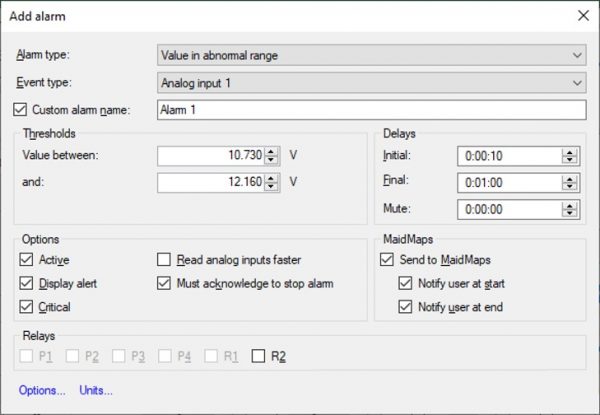The width and height of the screenshot is (600, 415).
Task: Toggle the Active checkbox
Action: (x=26, y=259)
